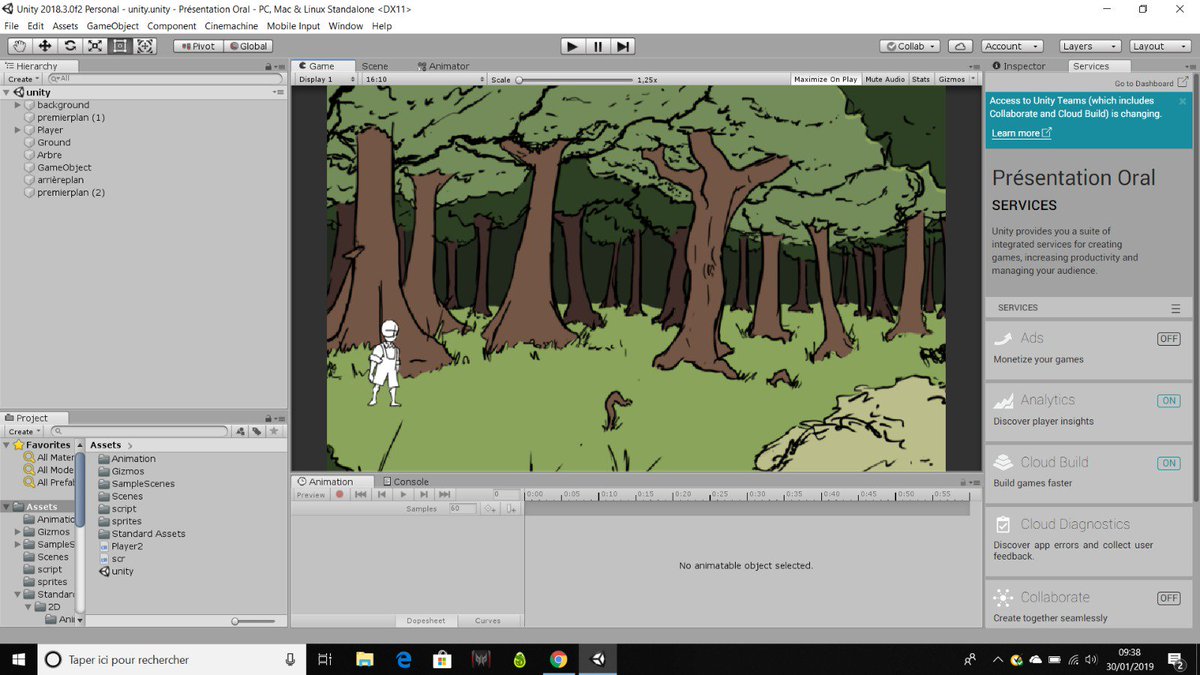Open the Gizmos dropdown arrow
The height and width of the screenshot is (675, 1200).
973,79
